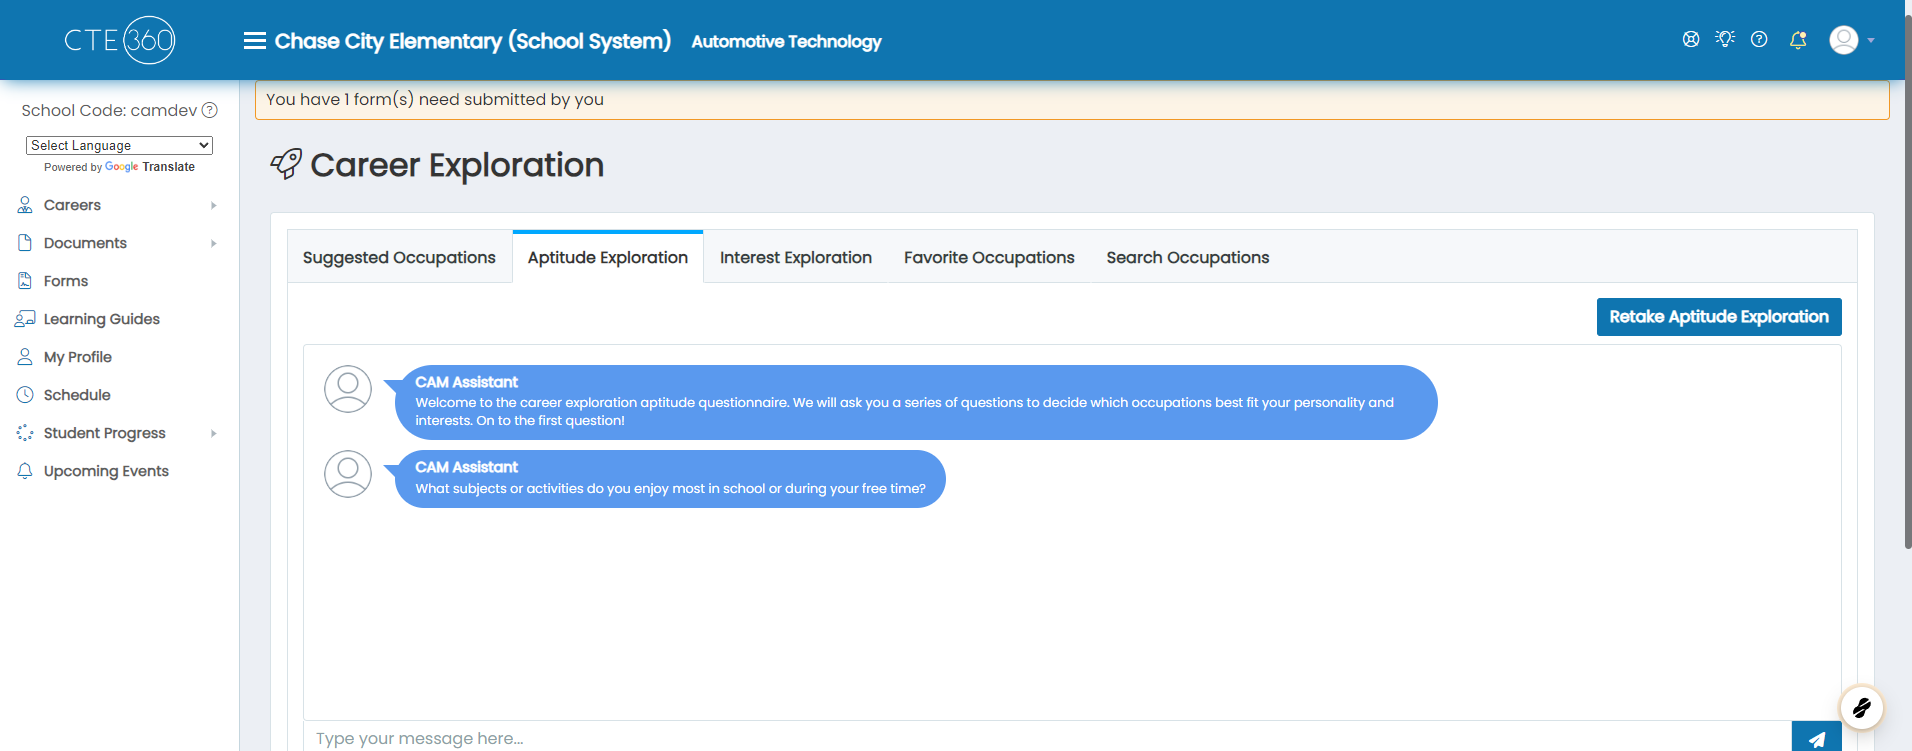Click Chase City Elementary school name

473,41
